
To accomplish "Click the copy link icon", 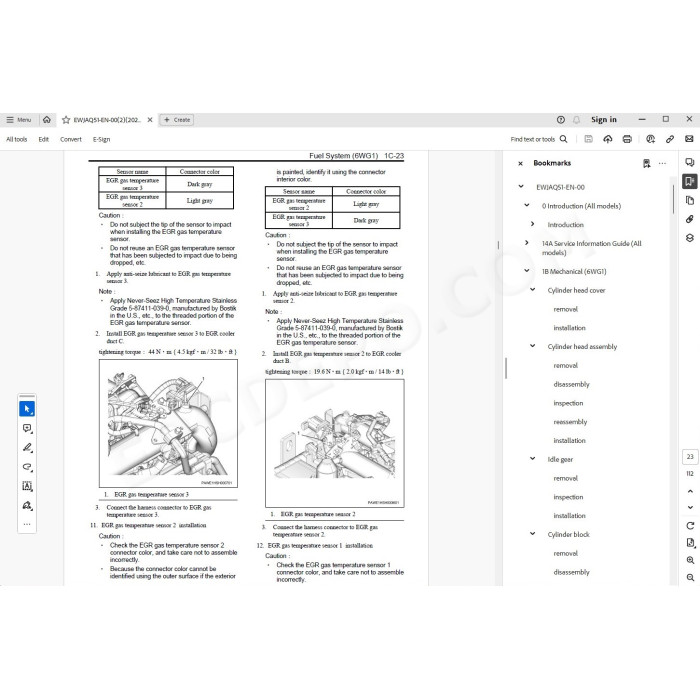I will (670, 139).
